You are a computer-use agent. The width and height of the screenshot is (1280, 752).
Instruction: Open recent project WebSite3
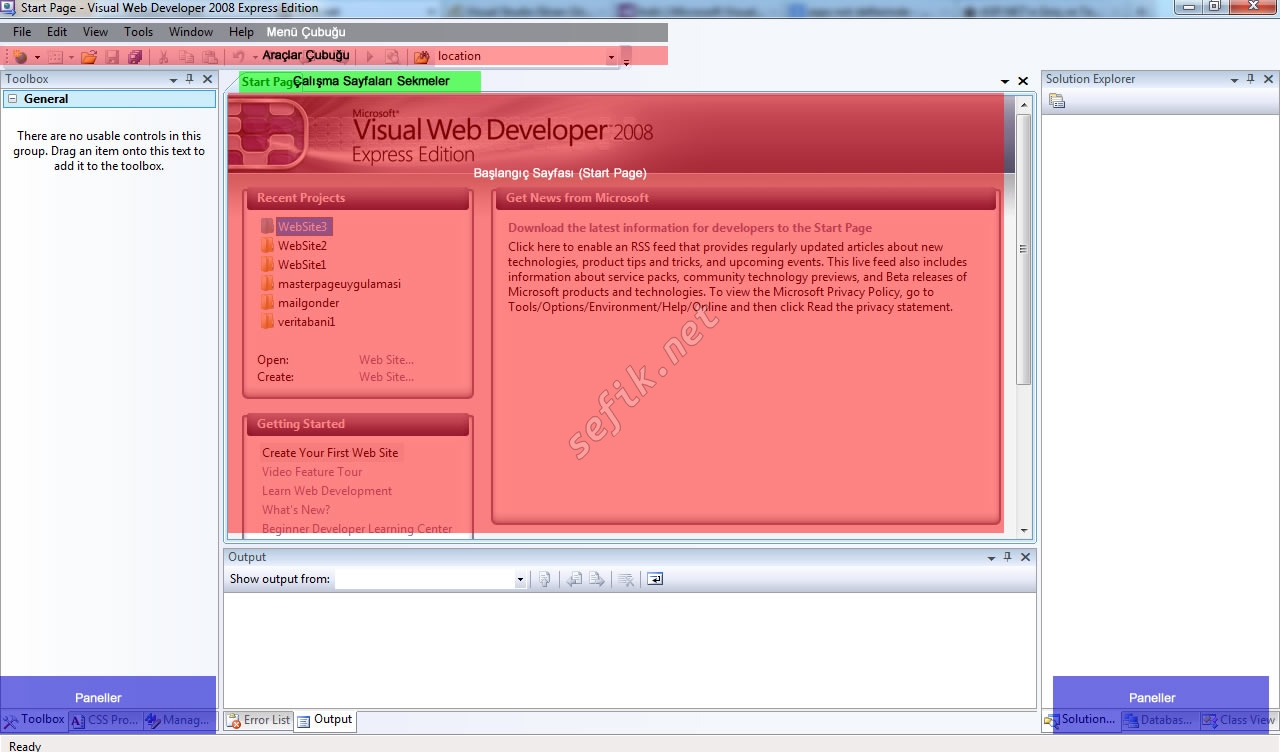302,227
